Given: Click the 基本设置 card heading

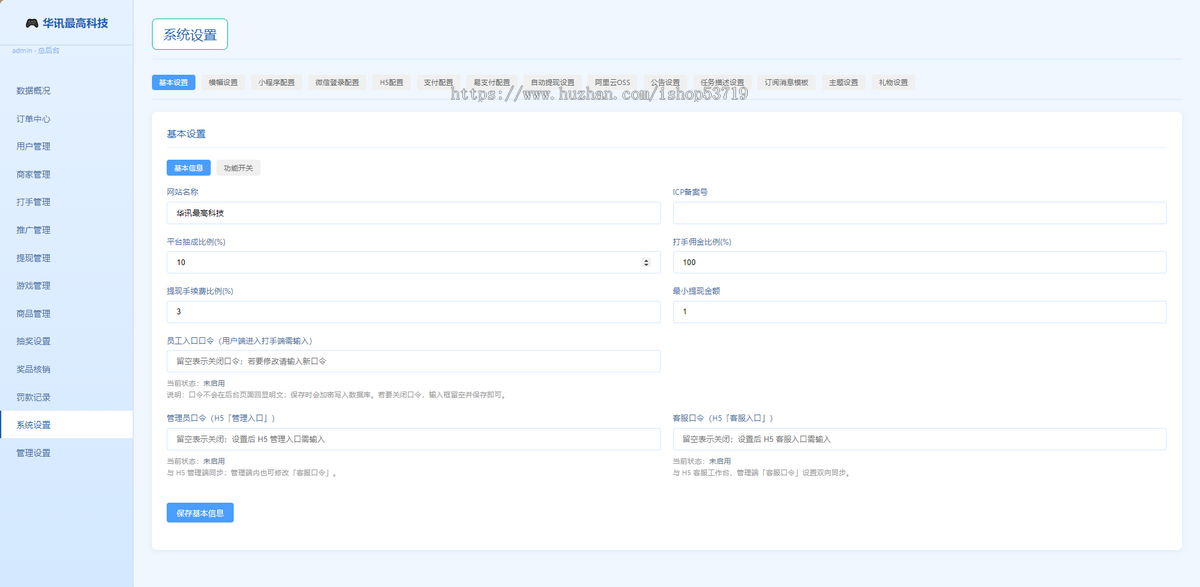Looking at the screenshot, I should [186, 133].
